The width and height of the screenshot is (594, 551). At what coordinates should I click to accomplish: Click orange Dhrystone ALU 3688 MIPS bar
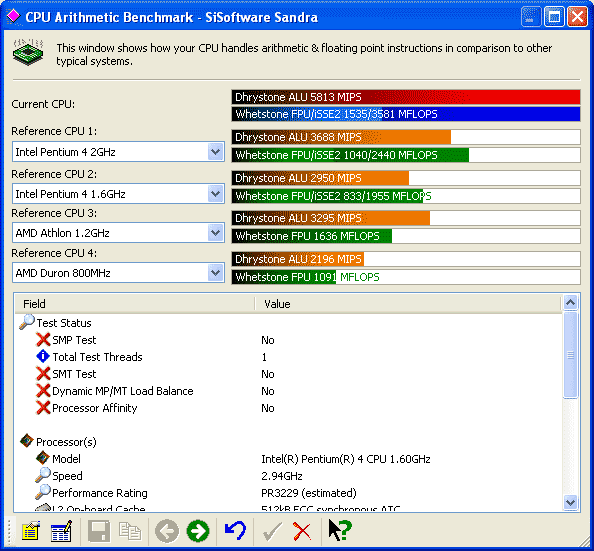[x=406, y=137]
